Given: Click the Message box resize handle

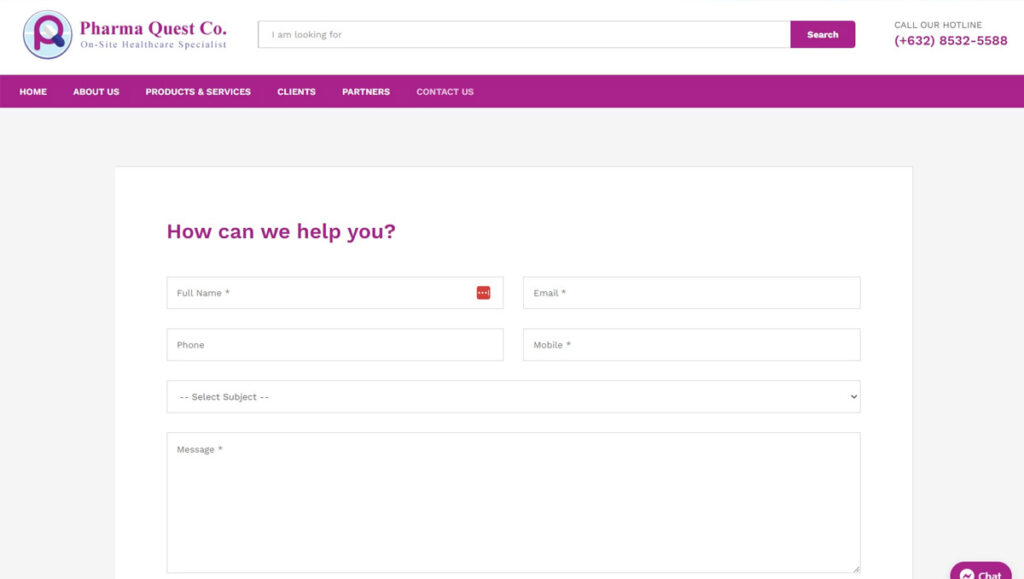Looking at the screenshot, I should tap(855, 568).
